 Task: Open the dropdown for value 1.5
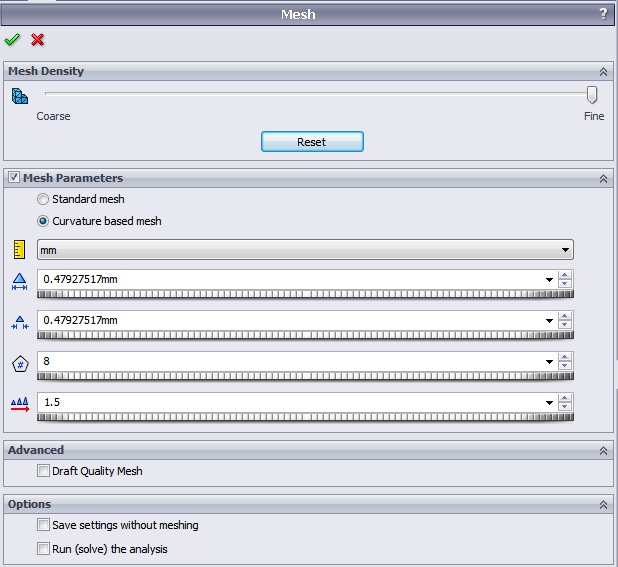click(549, 403)
